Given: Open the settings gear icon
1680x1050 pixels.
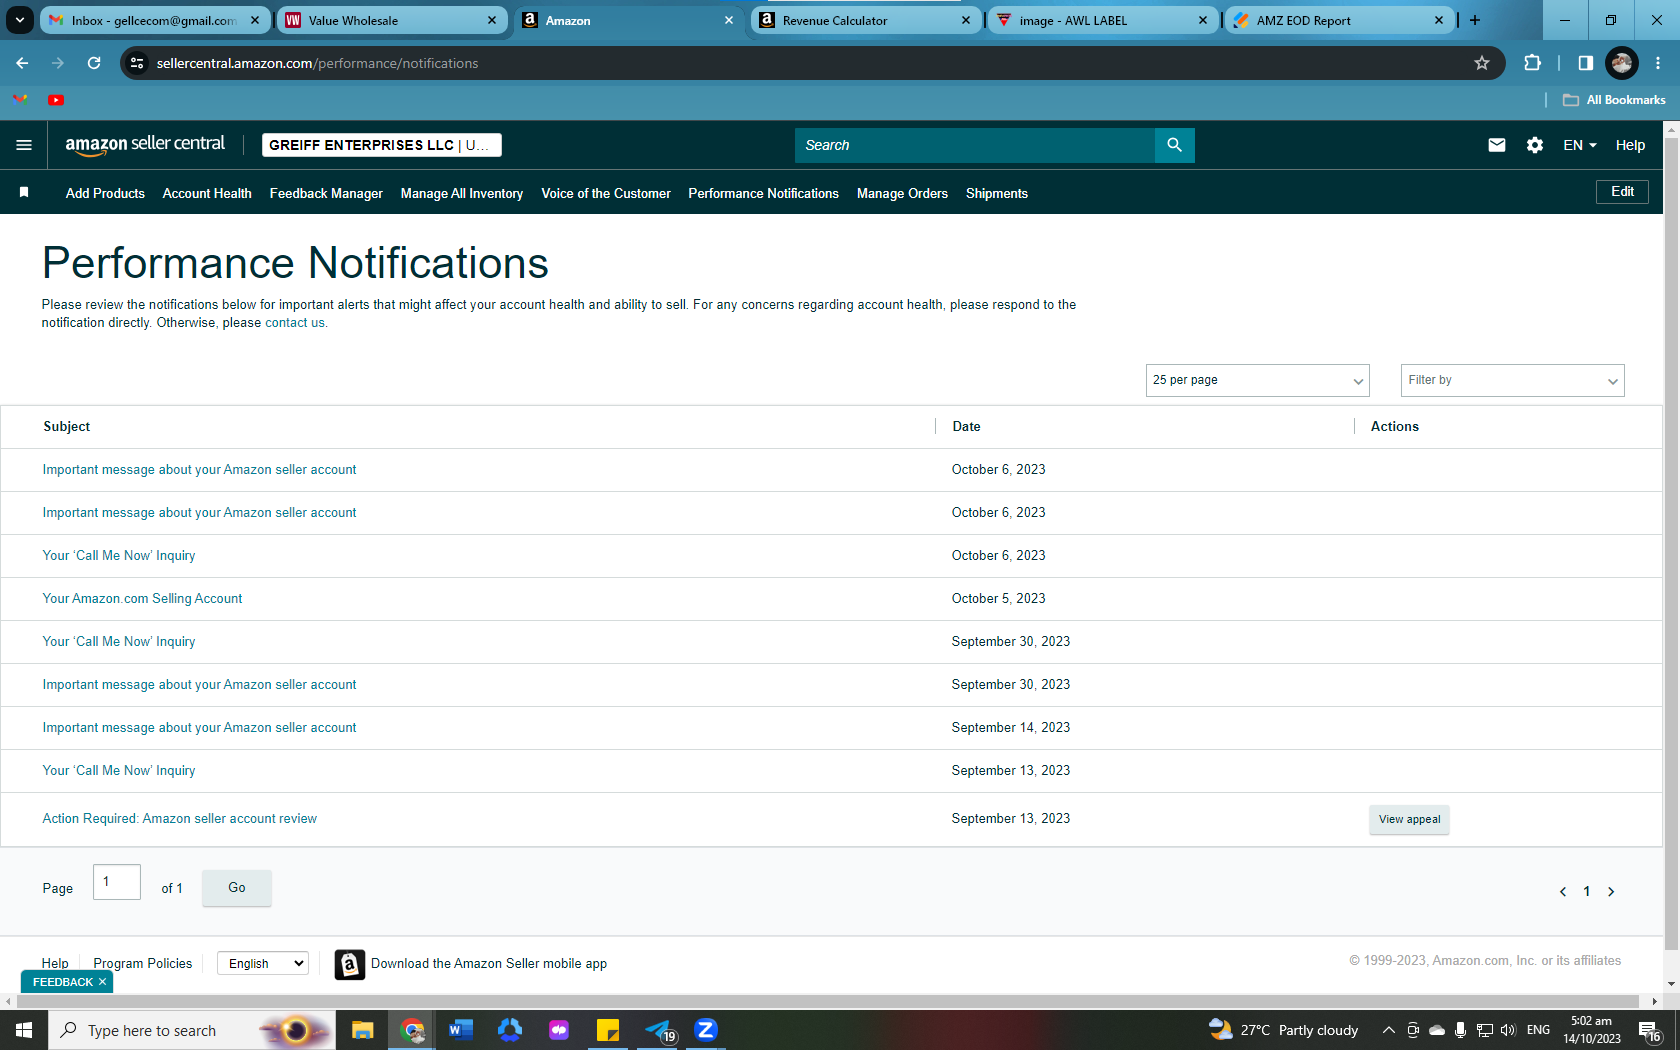Looking at the screenshot, I should pos(1534,145).
